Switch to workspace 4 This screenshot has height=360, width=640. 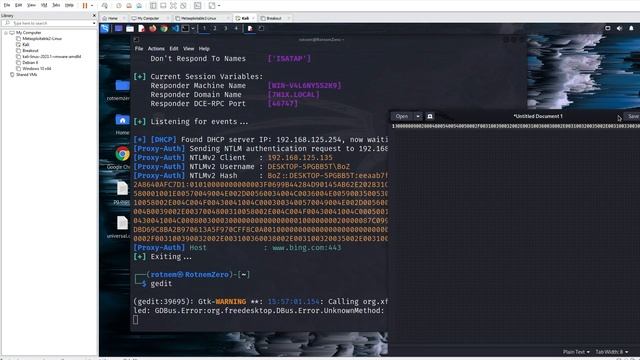click(x=236, y=28)
